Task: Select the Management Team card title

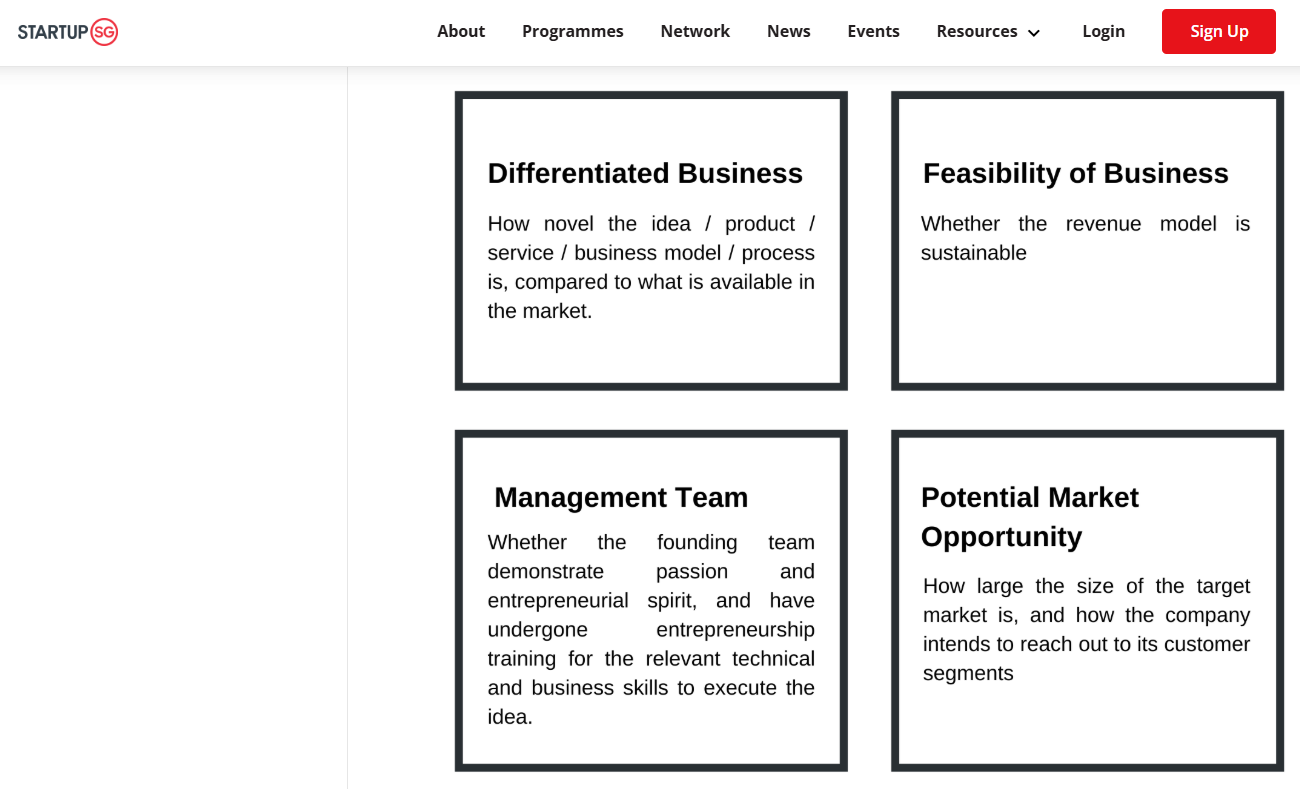Action: [621, 498]
